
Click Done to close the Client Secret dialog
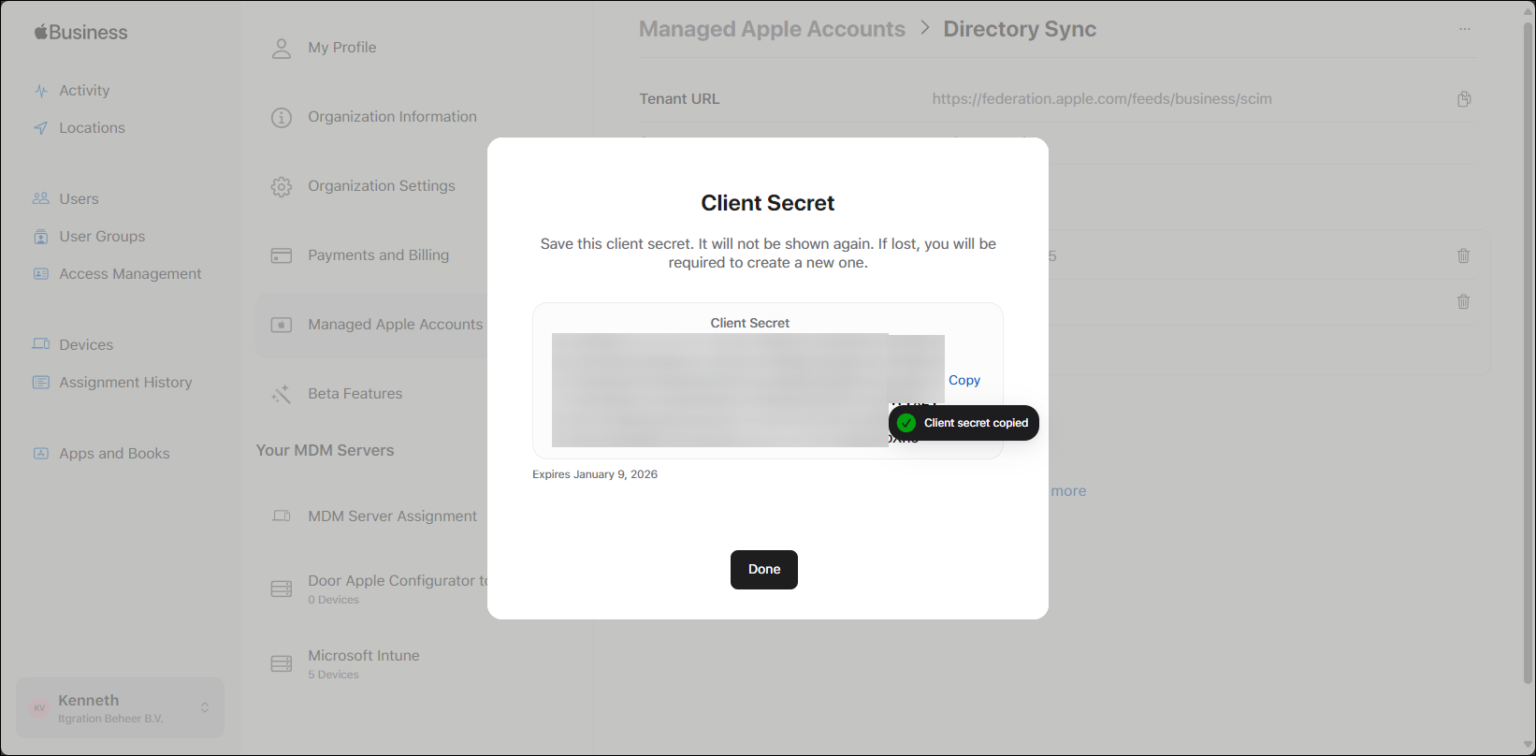pos(763,569)
